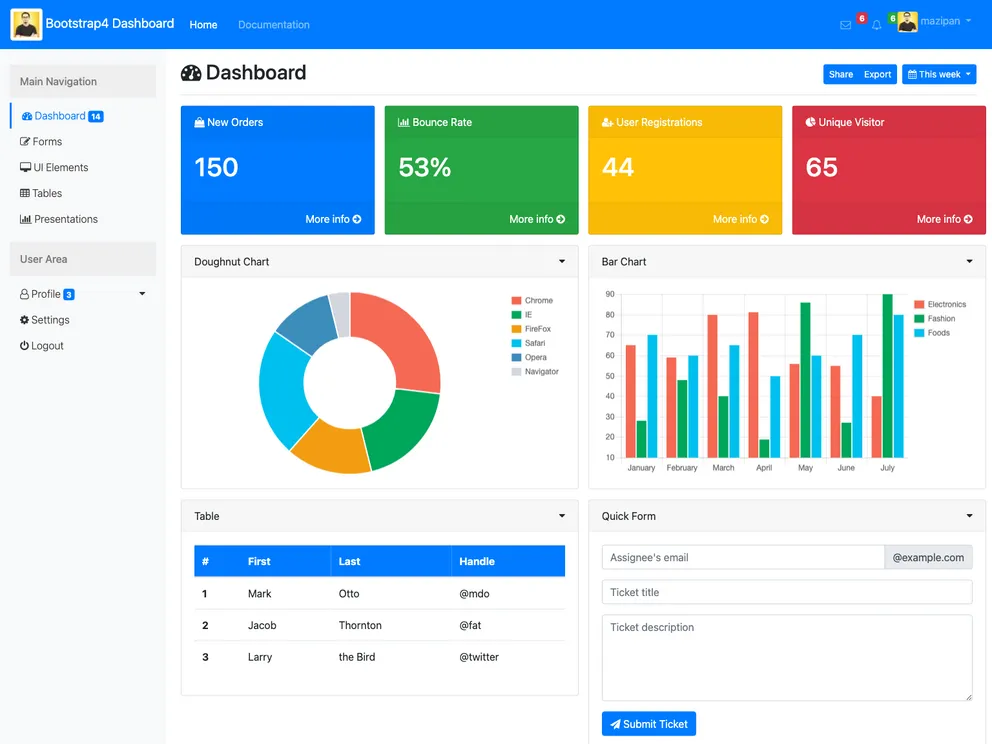992x744 pixels.
Task: Collapse the Doughnut Chart panel
Action: (x=562, y=261)
